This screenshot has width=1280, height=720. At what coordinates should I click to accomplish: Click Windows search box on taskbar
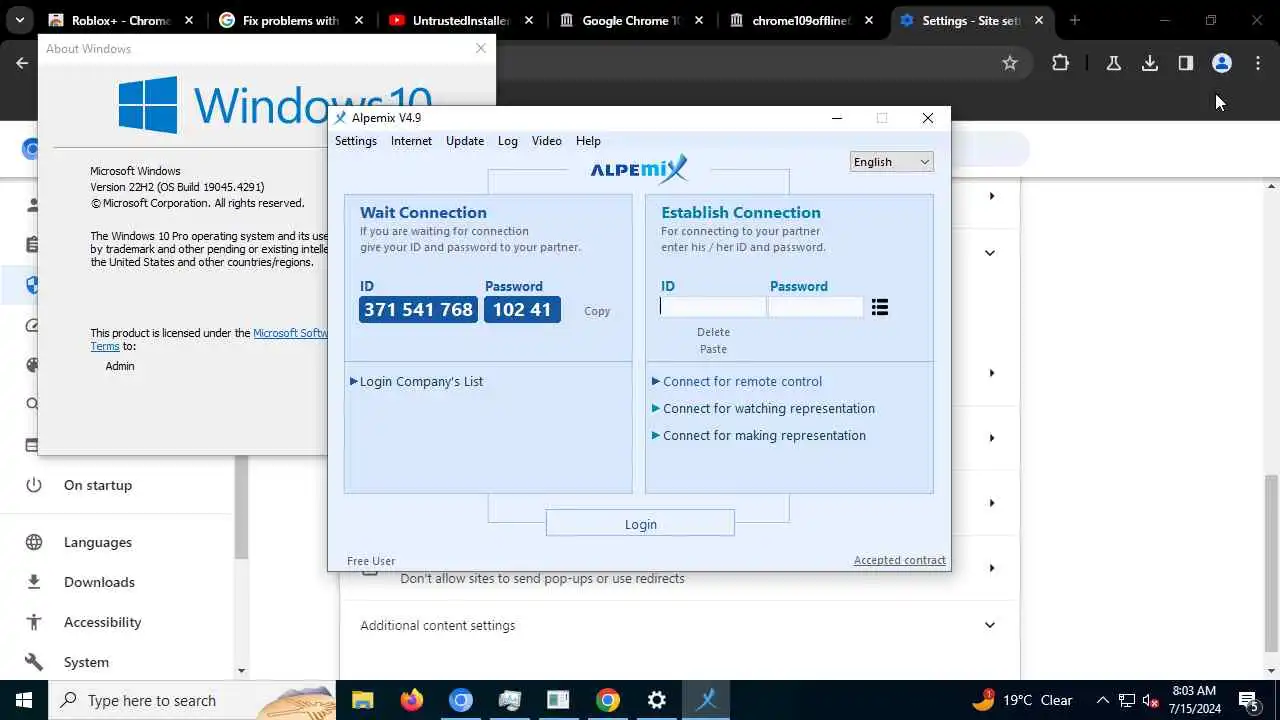[192, 700]
